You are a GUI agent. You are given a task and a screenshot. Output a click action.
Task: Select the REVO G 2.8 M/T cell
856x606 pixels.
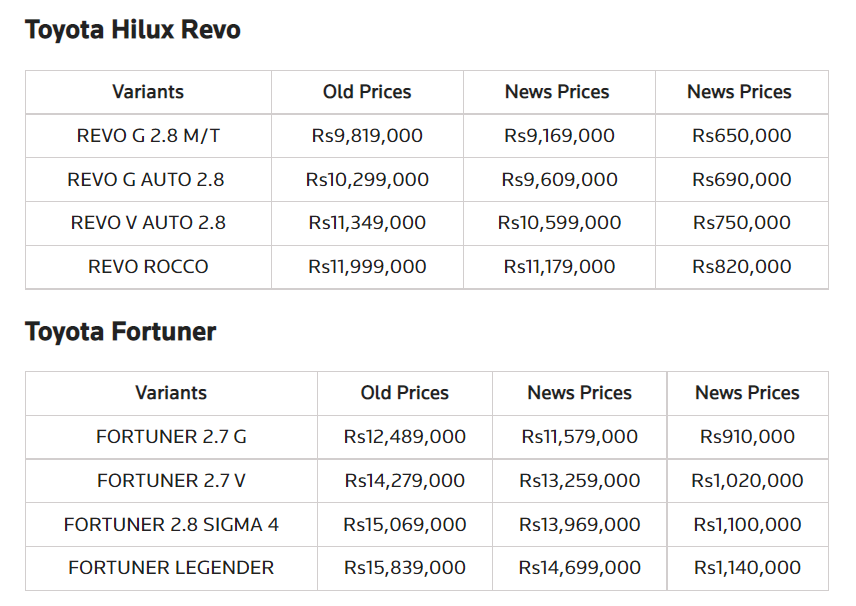coord(148,136)
